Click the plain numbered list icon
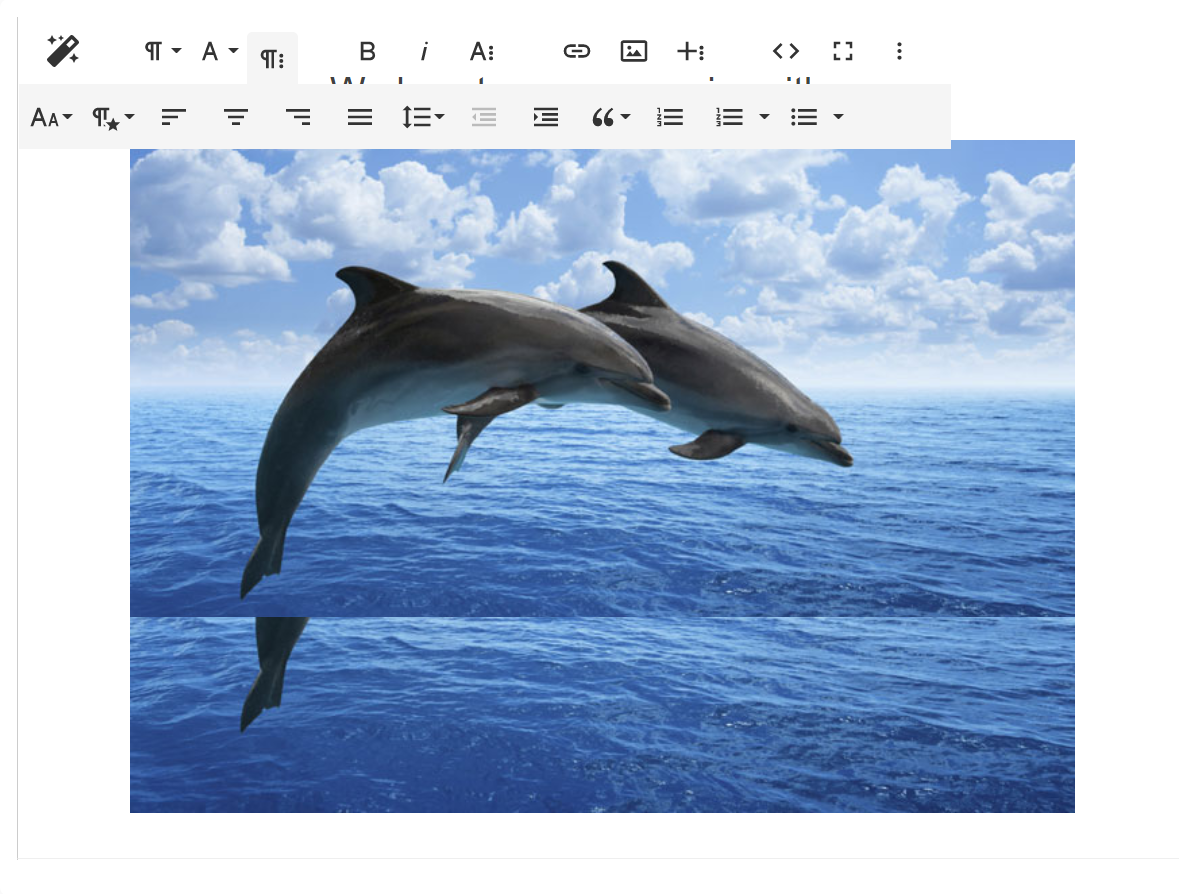 (670, 117)
